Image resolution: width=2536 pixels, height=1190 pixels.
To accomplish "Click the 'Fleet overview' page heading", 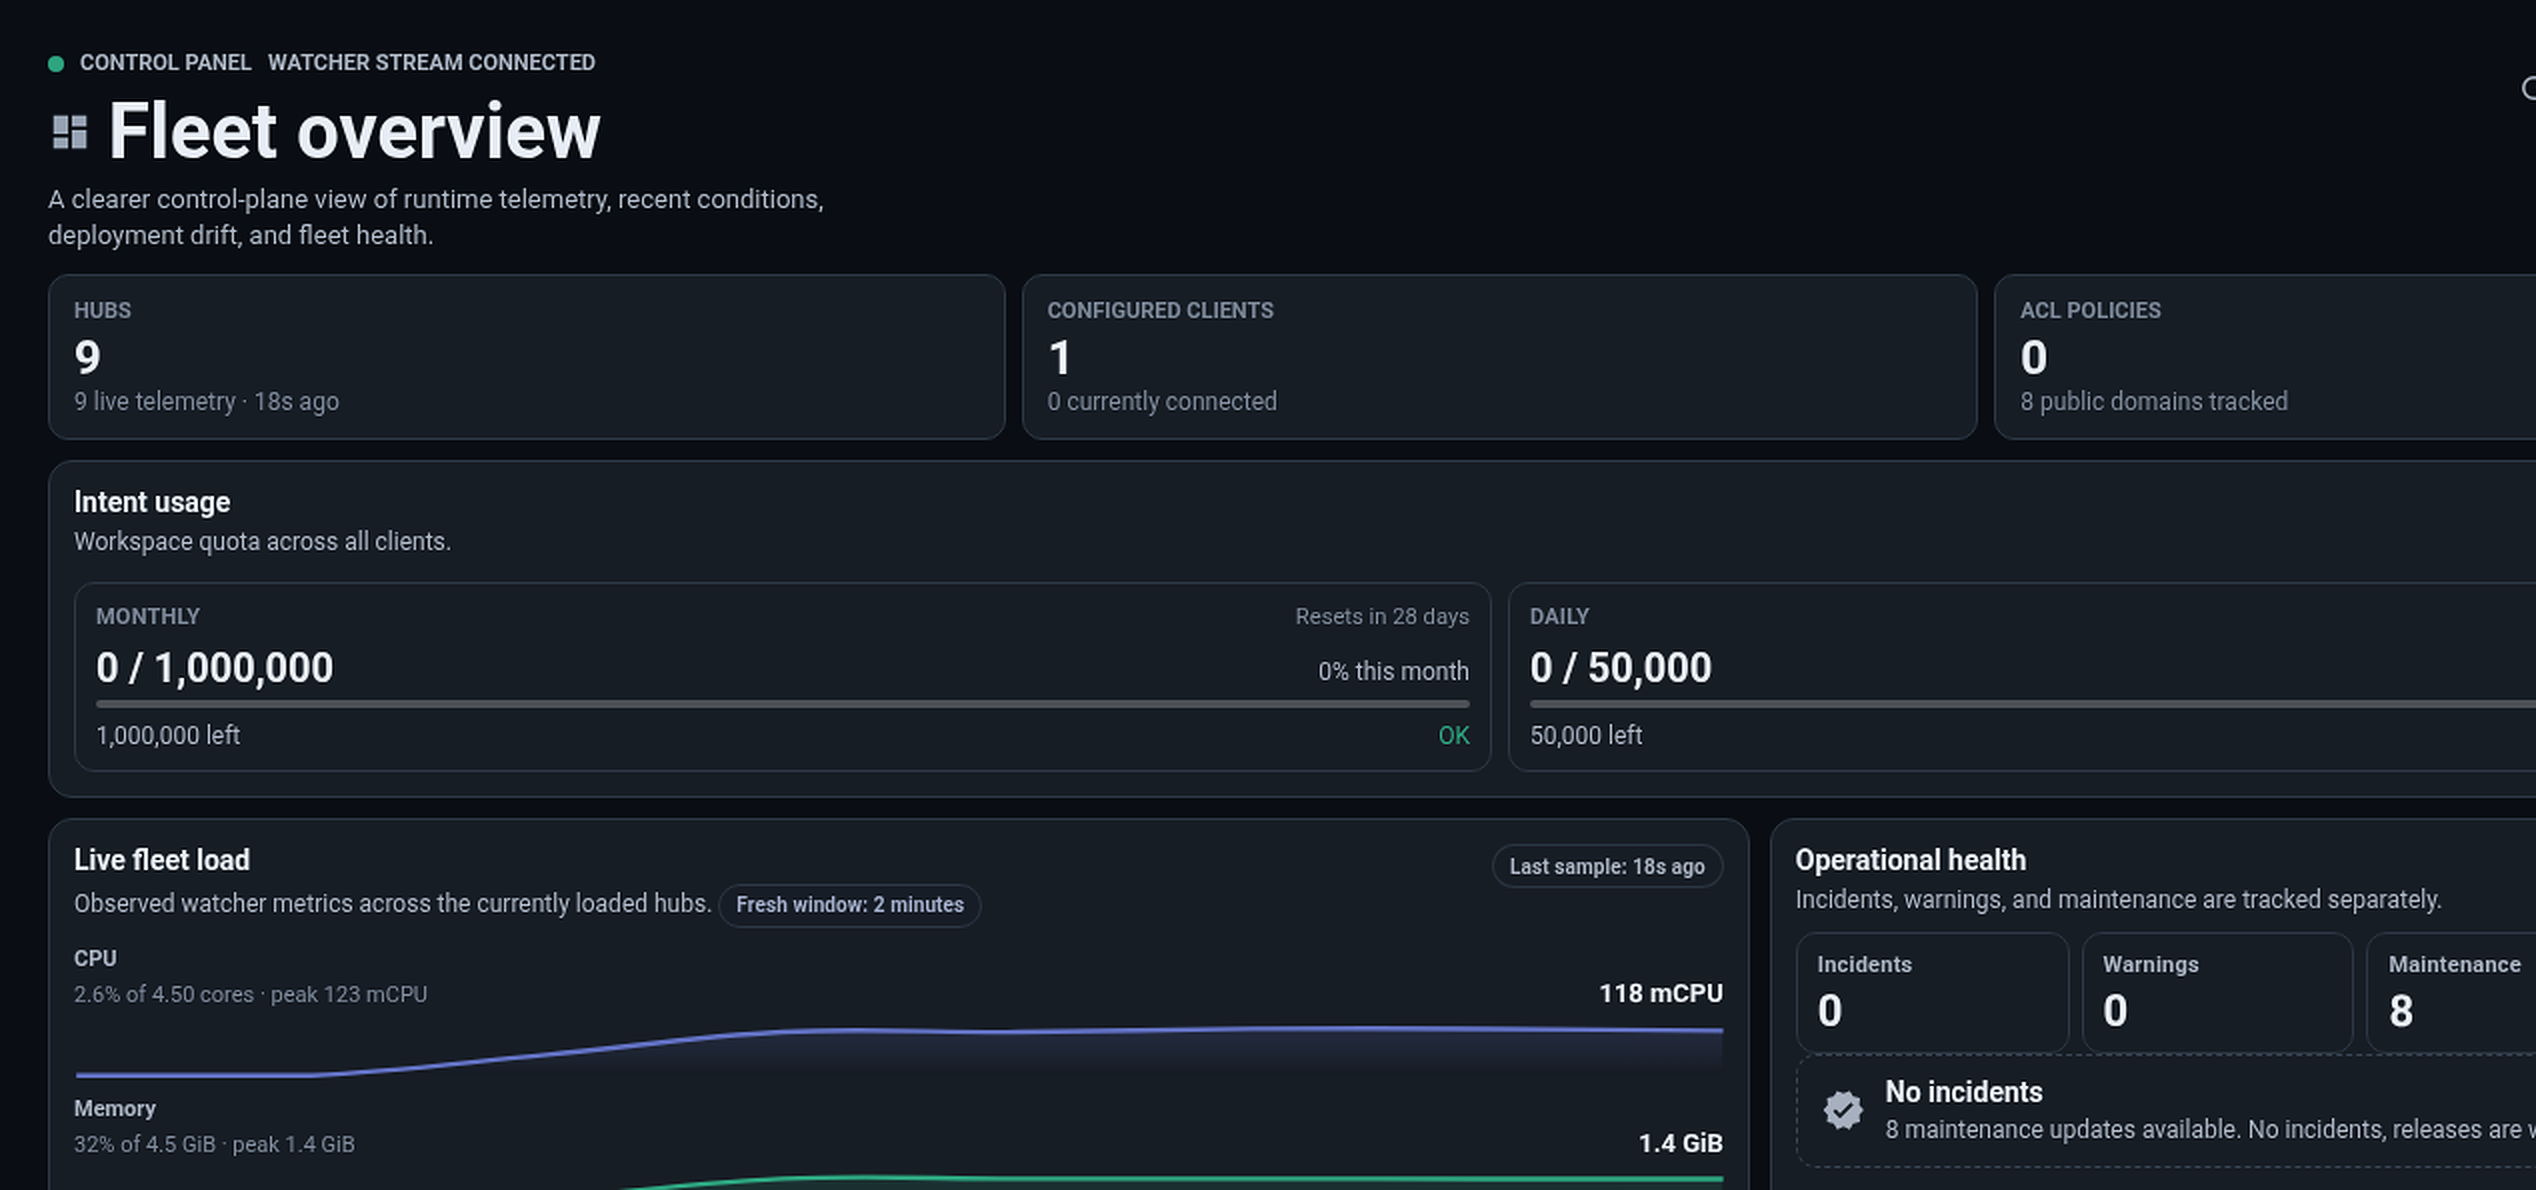I will pos(354,131).
